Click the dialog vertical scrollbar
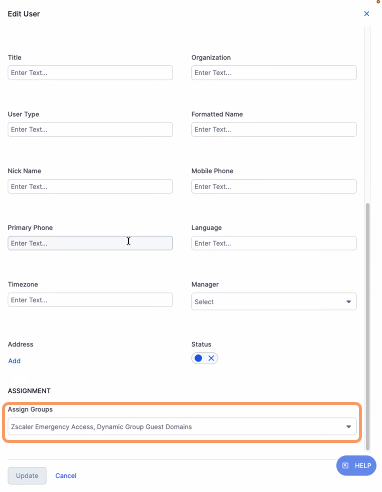 click(x=368, y=327)
